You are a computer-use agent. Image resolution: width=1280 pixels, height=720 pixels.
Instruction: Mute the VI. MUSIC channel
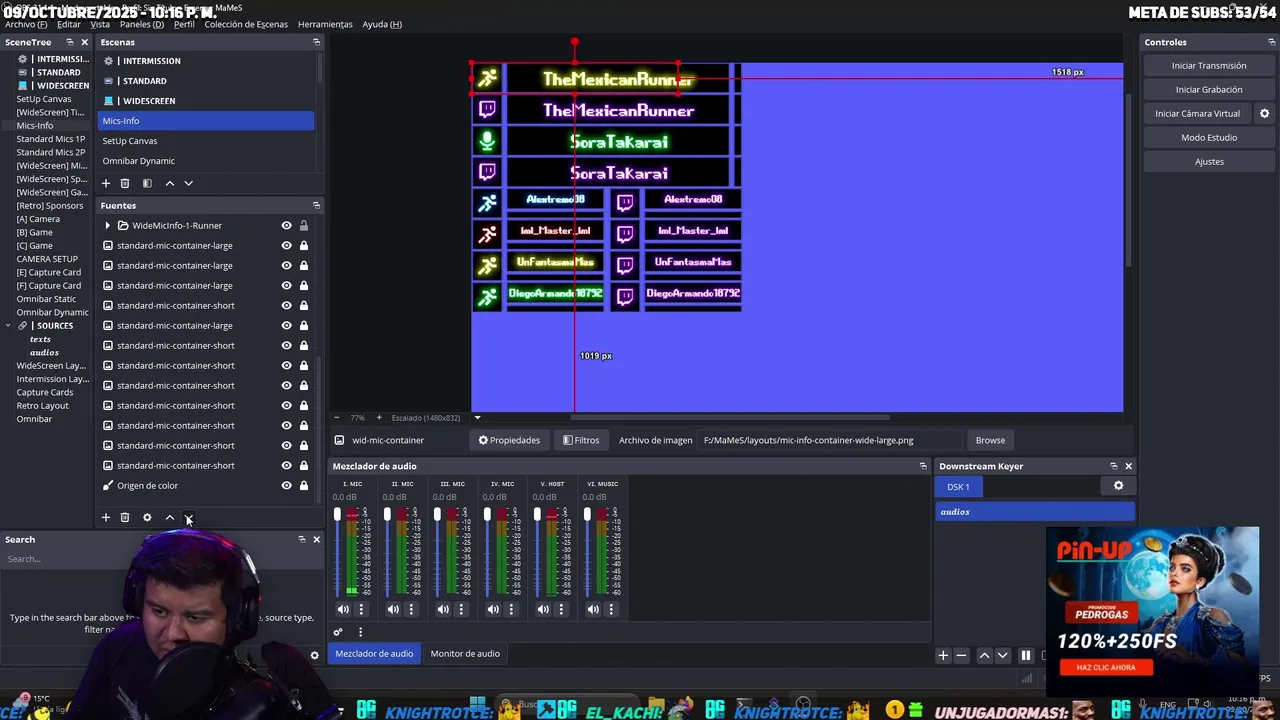[593, 609]
